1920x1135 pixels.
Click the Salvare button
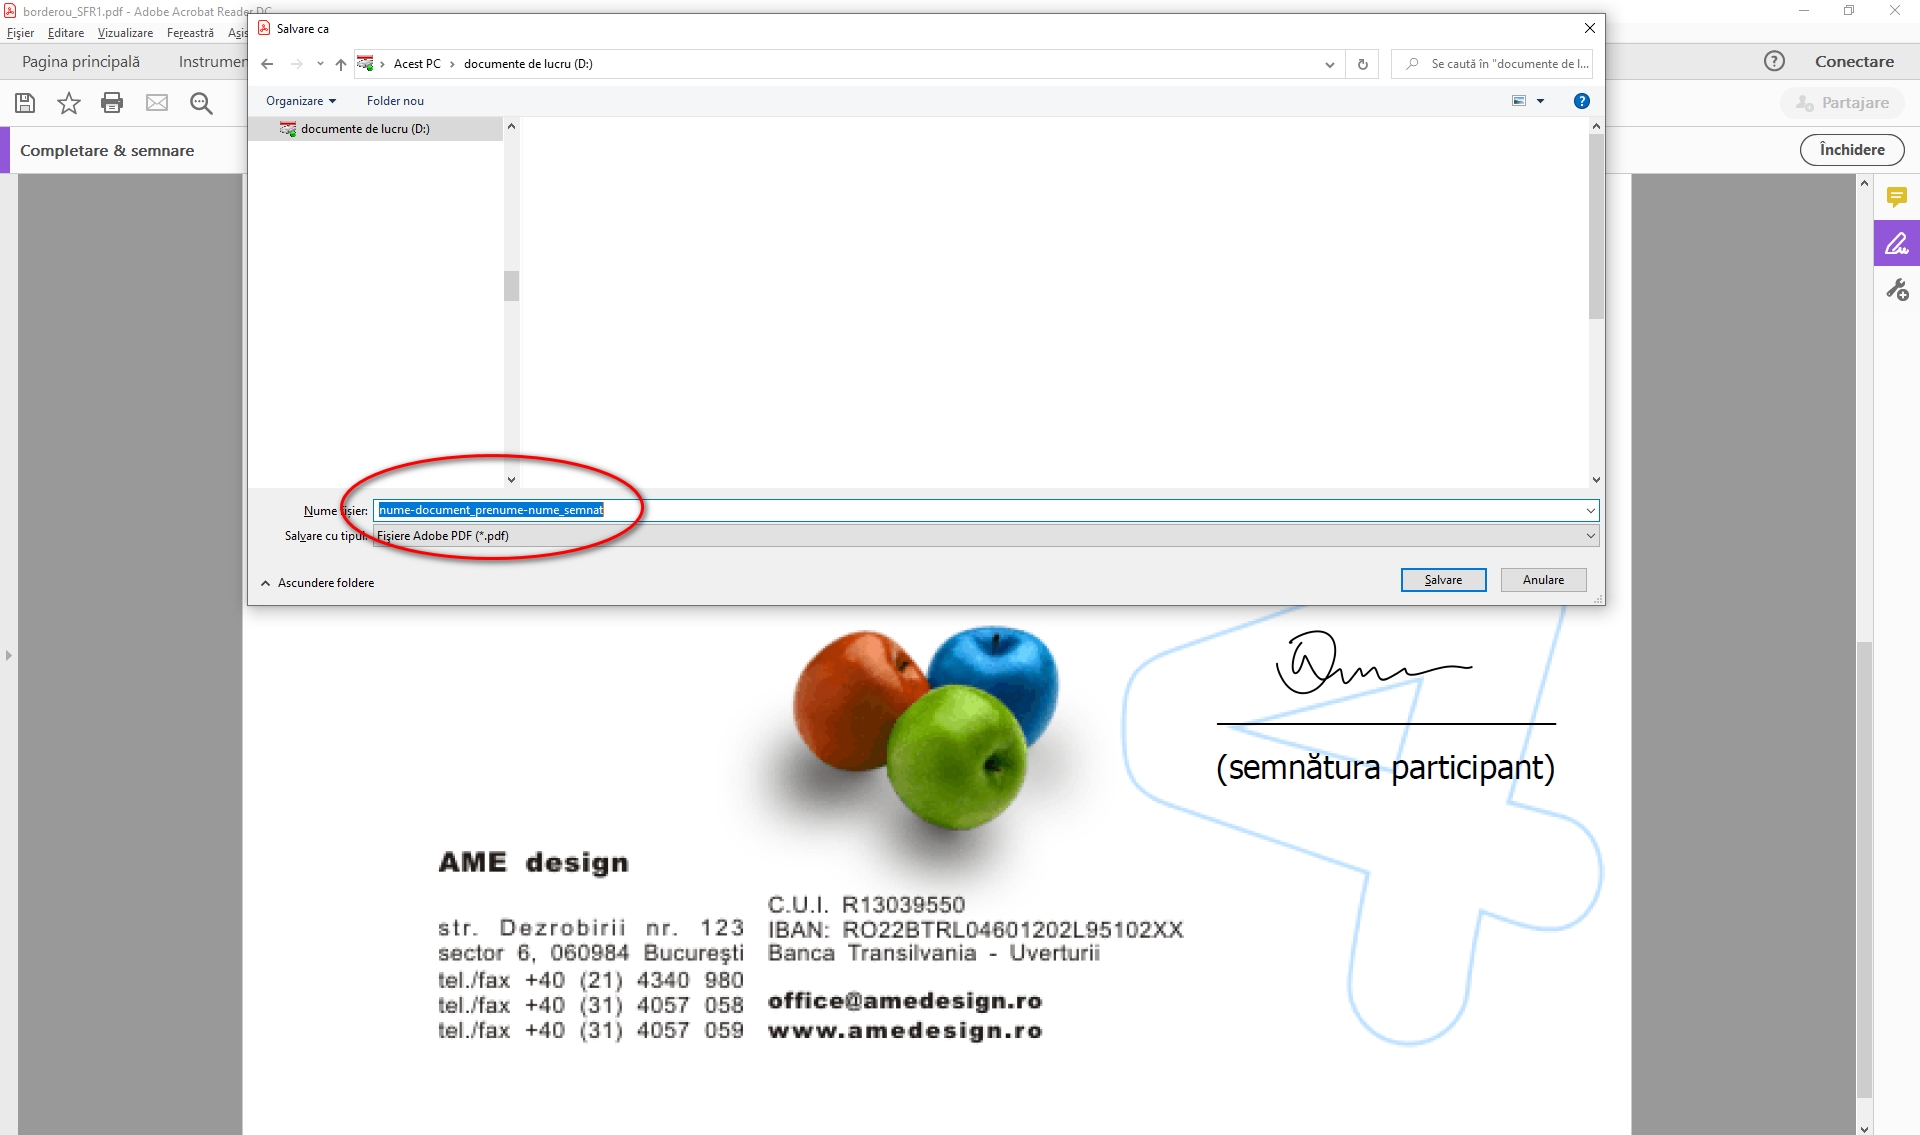(1442, 580)
